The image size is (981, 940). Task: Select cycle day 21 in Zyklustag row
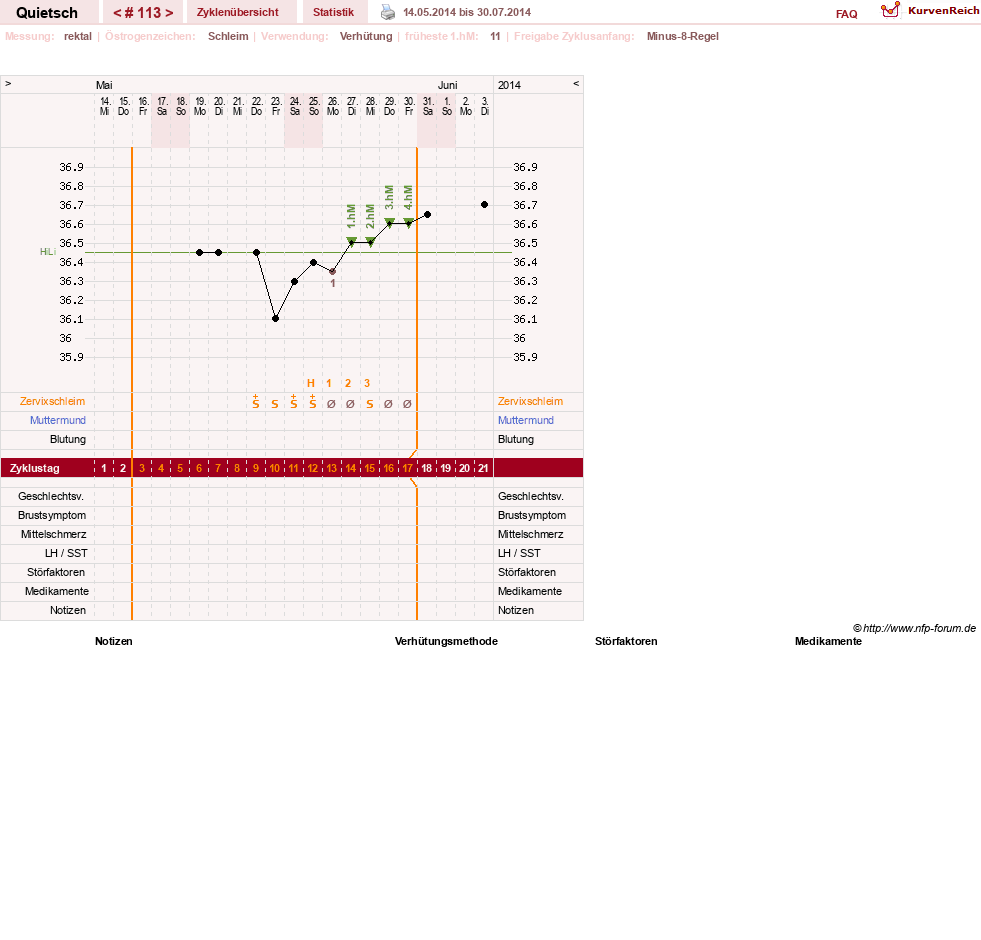[484, 468]
